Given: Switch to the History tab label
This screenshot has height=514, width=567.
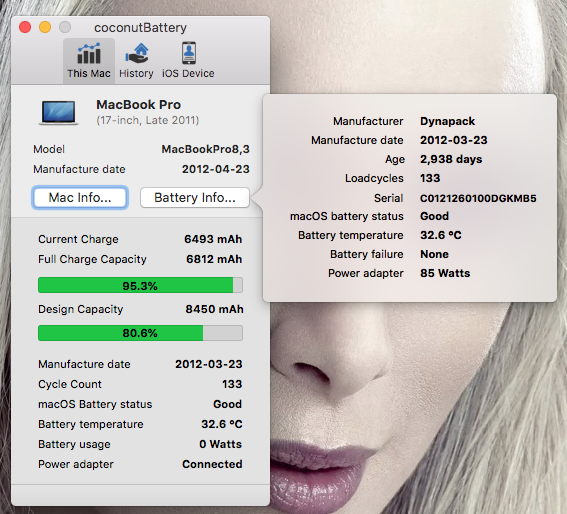Looking at the screenshot, I should 136,73.
